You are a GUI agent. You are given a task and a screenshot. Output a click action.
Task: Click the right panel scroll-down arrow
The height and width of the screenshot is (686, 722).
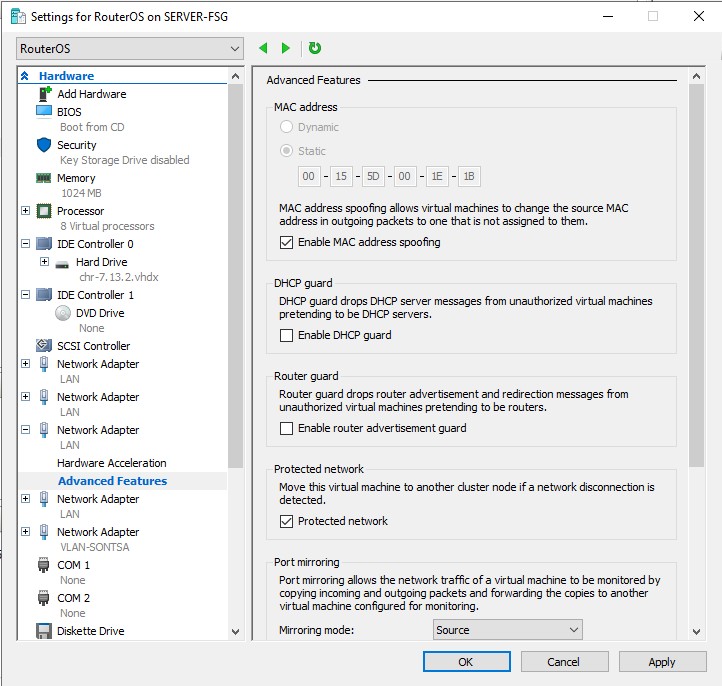(x=696, y=632)
